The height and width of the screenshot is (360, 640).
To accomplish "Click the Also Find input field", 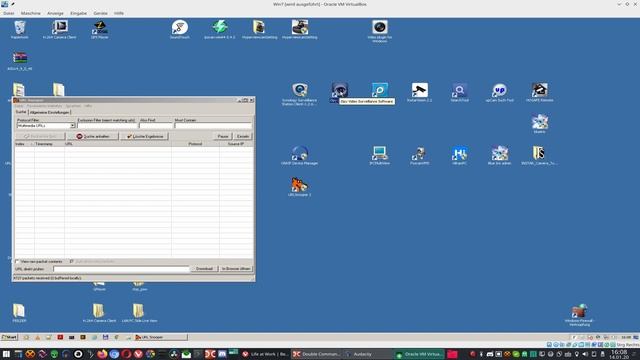I will tap(156, 126).
